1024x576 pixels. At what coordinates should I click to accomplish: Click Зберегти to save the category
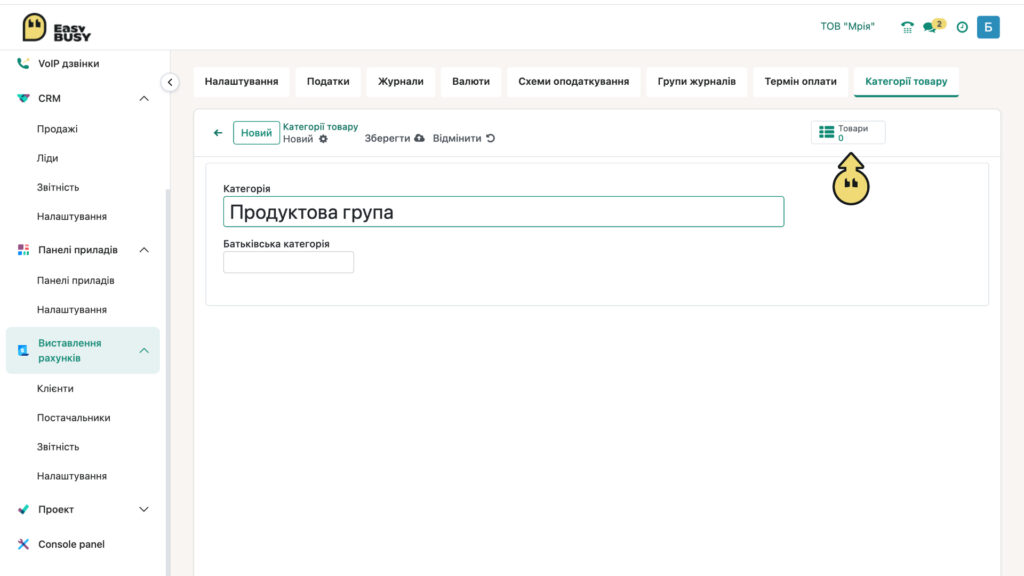394,138
